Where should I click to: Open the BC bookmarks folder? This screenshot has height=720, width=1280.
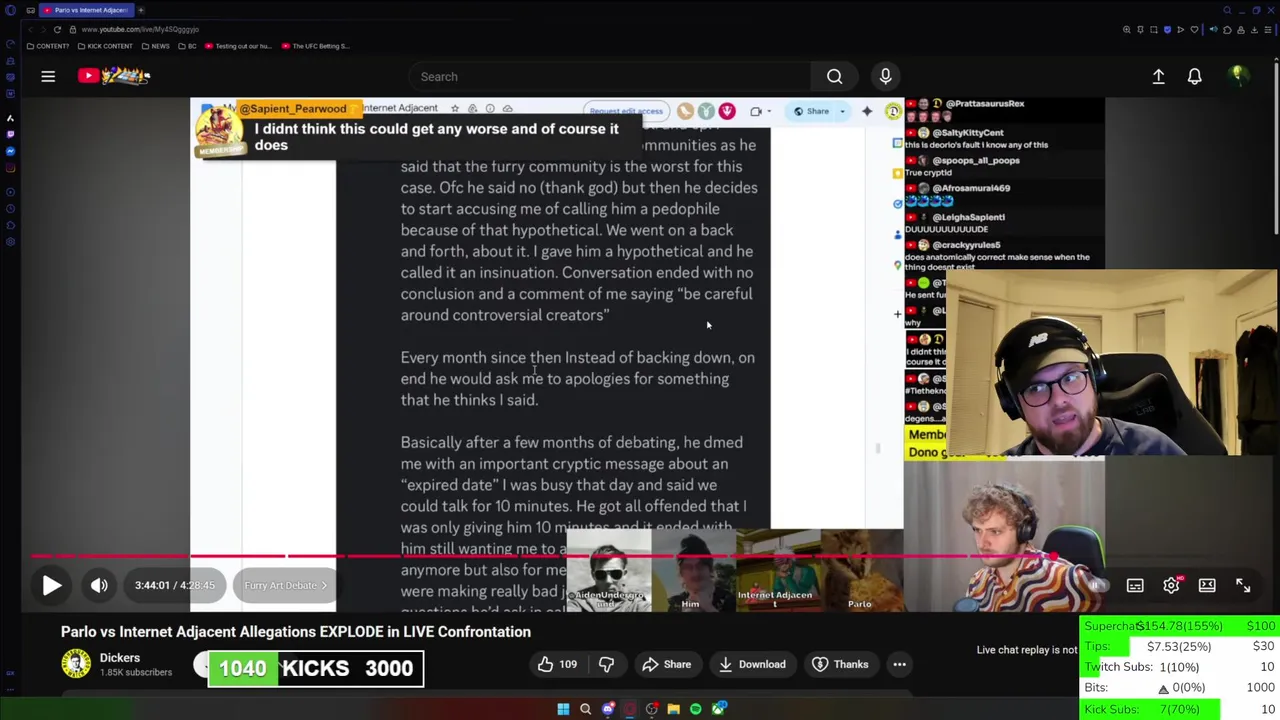tap(187, 46)
